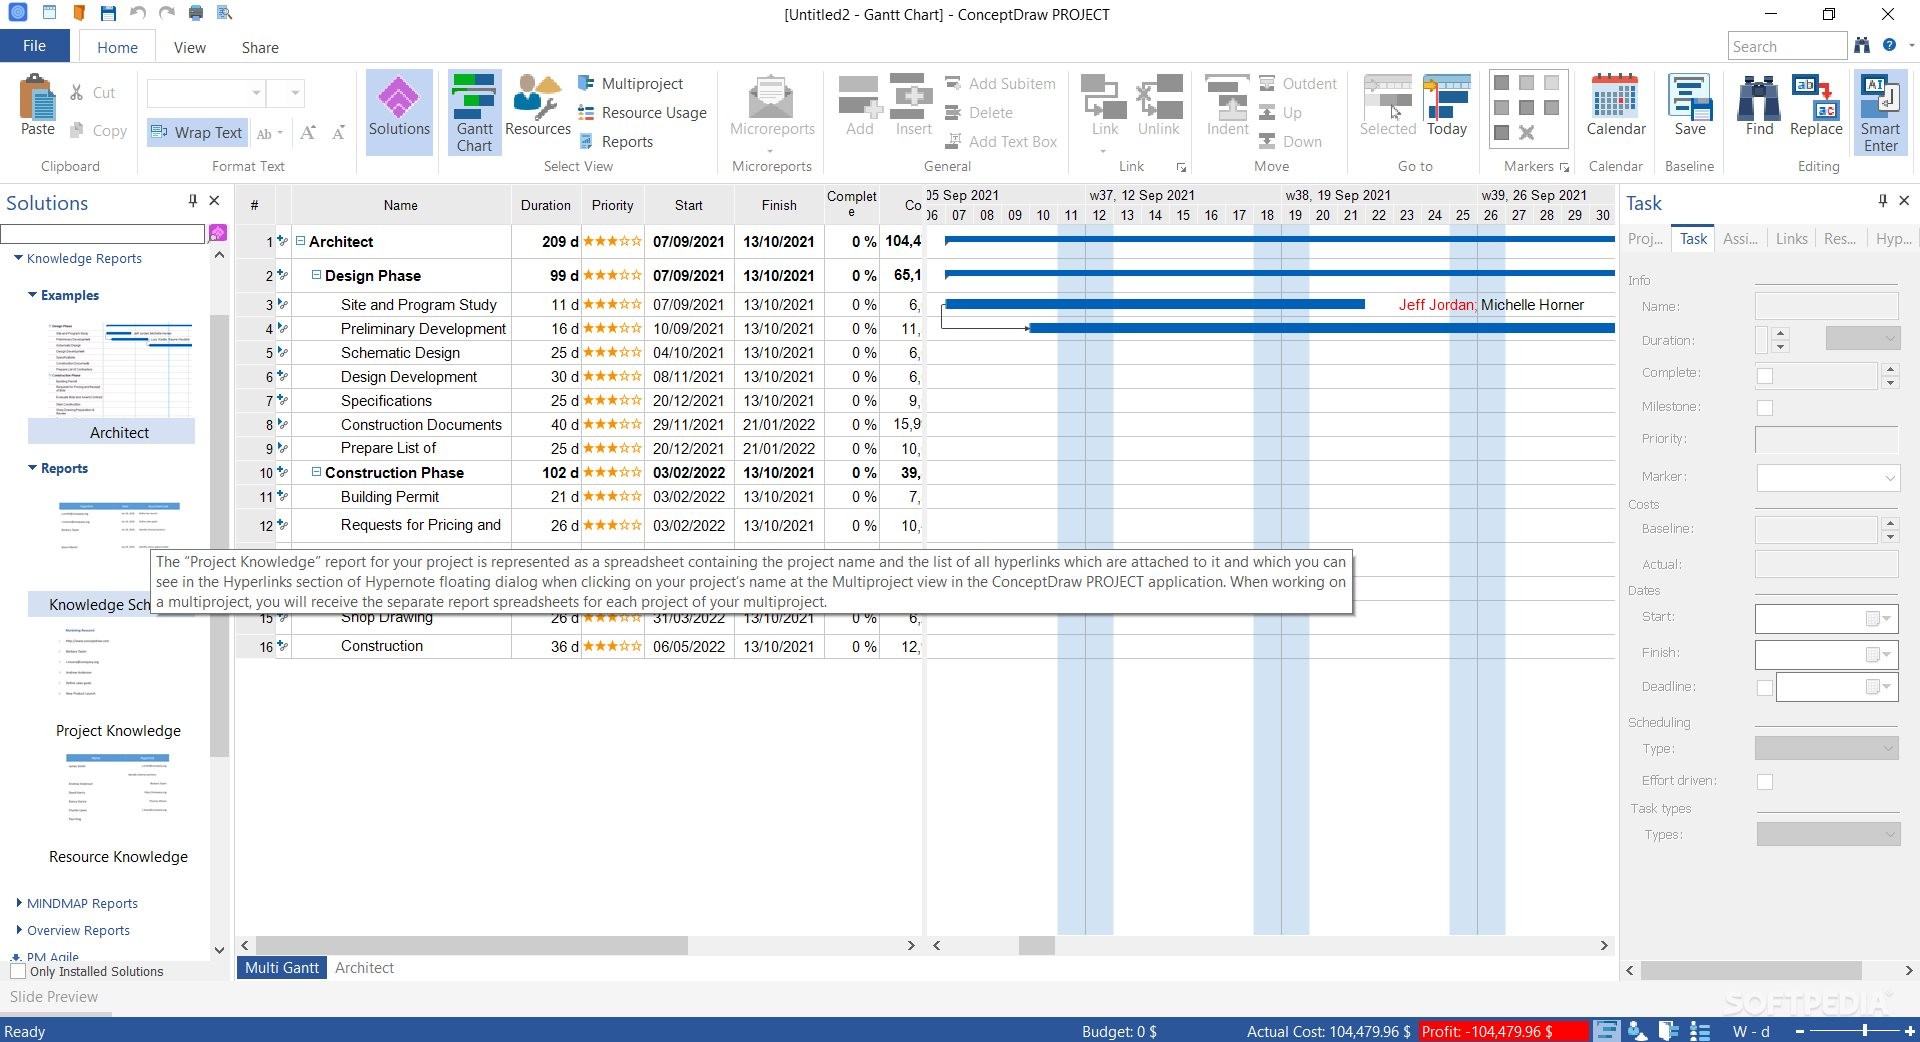Image resolution: width=1920 pixels, height=1042 pixels.
Task: Jump to Today on the timeline
Action: (1447, 106)
